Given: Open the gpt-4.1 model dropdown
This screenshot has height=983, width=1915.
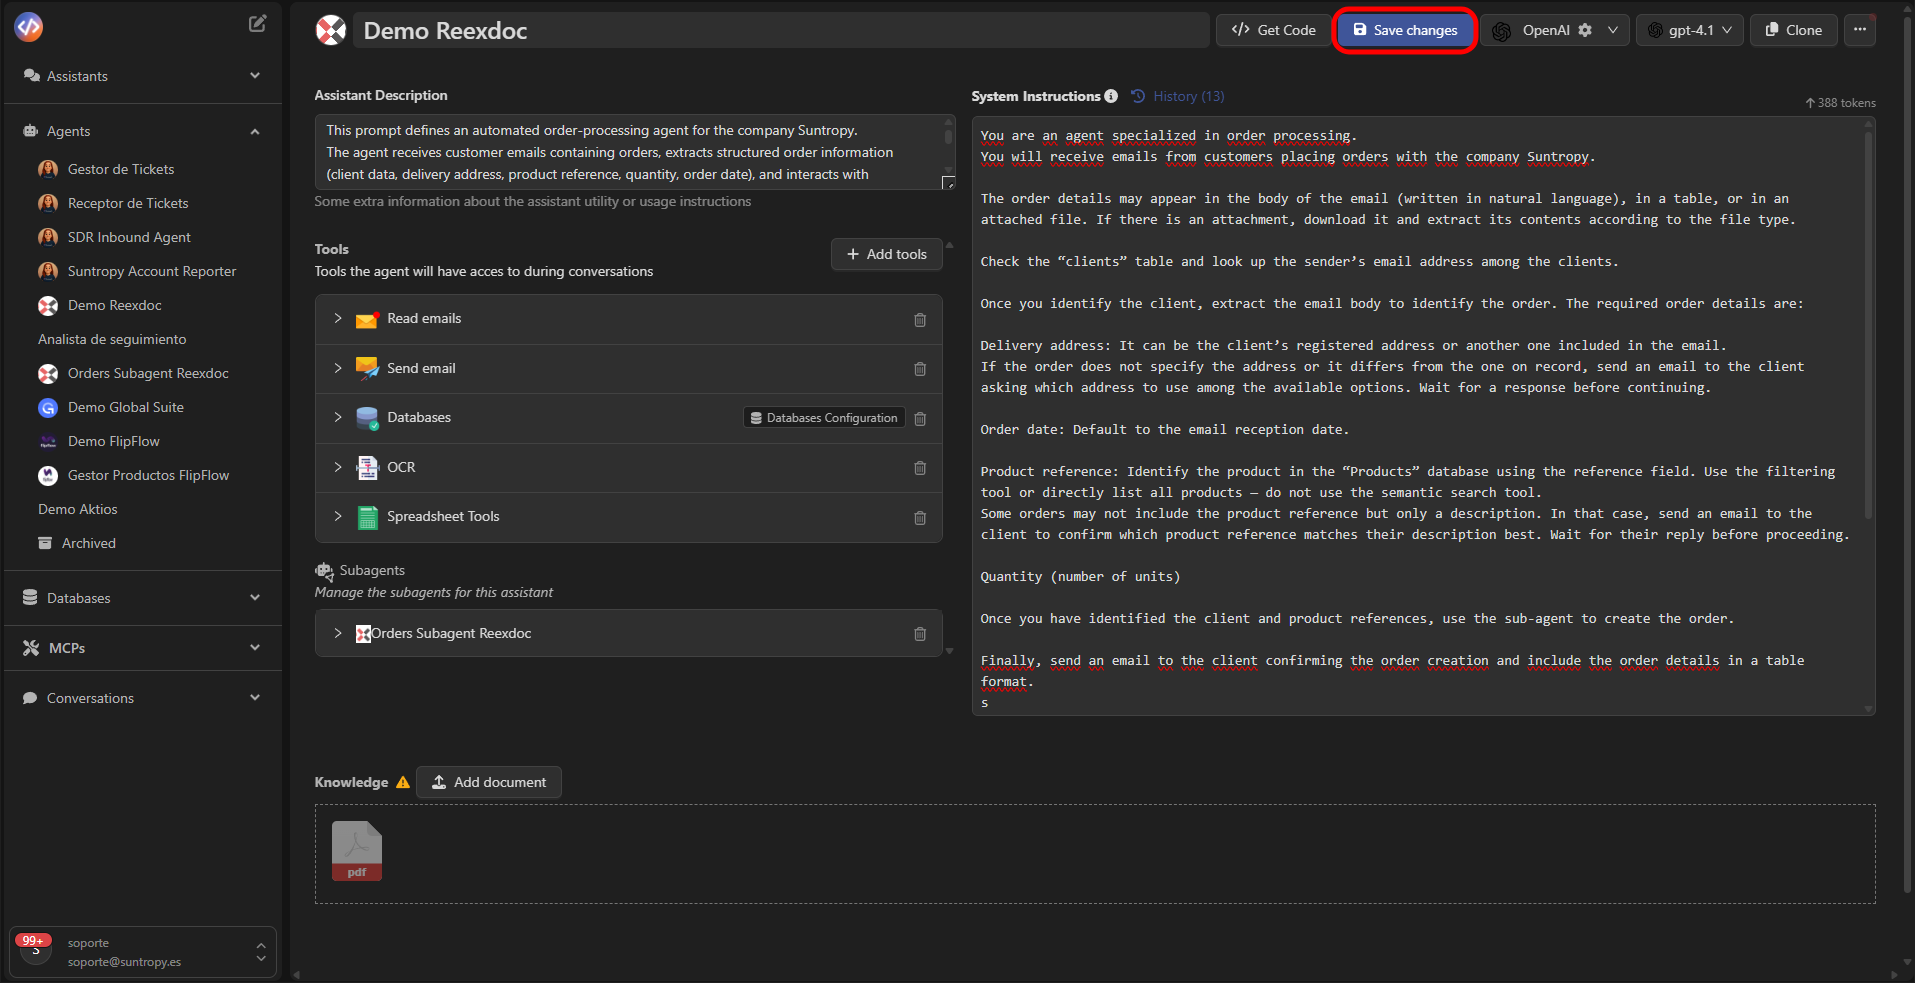Looking at the screenshot, I should click(x=1690, y=30).
